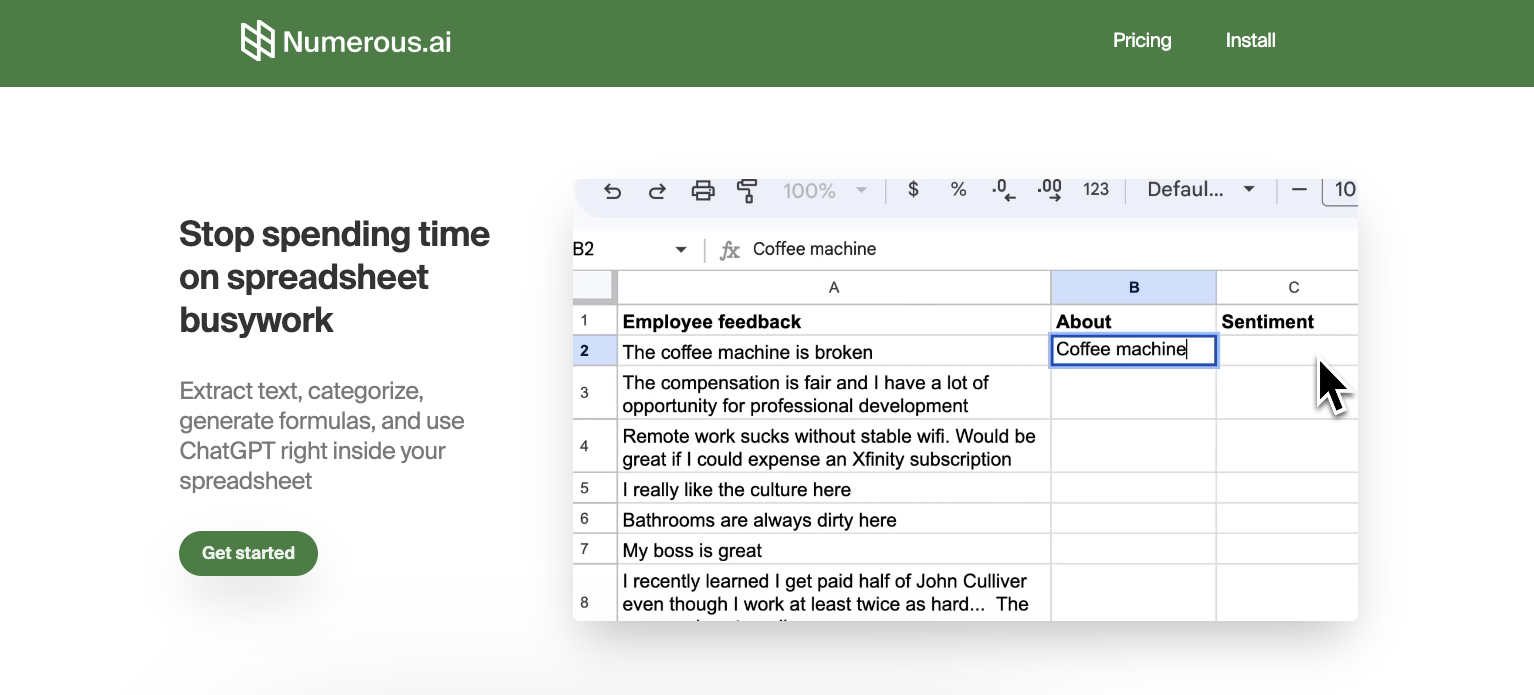This screenshot has height=695, width=1534.
Task: Click the Employee feedback header cell
Action: coord(834,321)
